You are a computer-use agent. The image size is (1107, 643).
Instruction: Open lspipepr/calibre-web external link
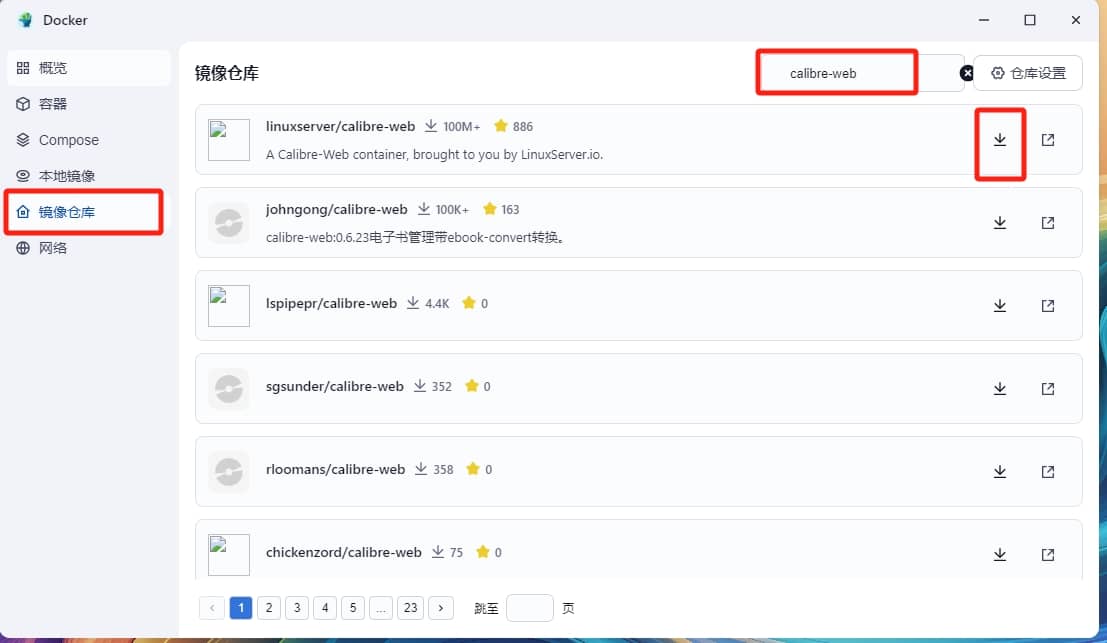click(1048, 306)
